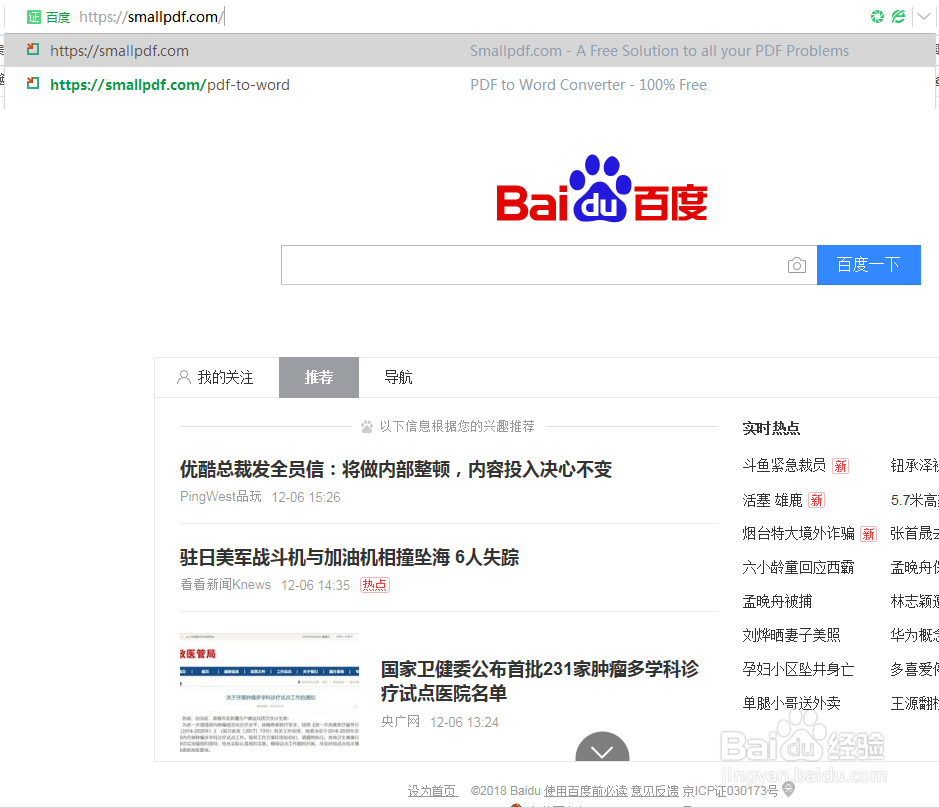Open hot topic 斗鱼紧急裁员
The image size is (939, 808).
point(784,465)
